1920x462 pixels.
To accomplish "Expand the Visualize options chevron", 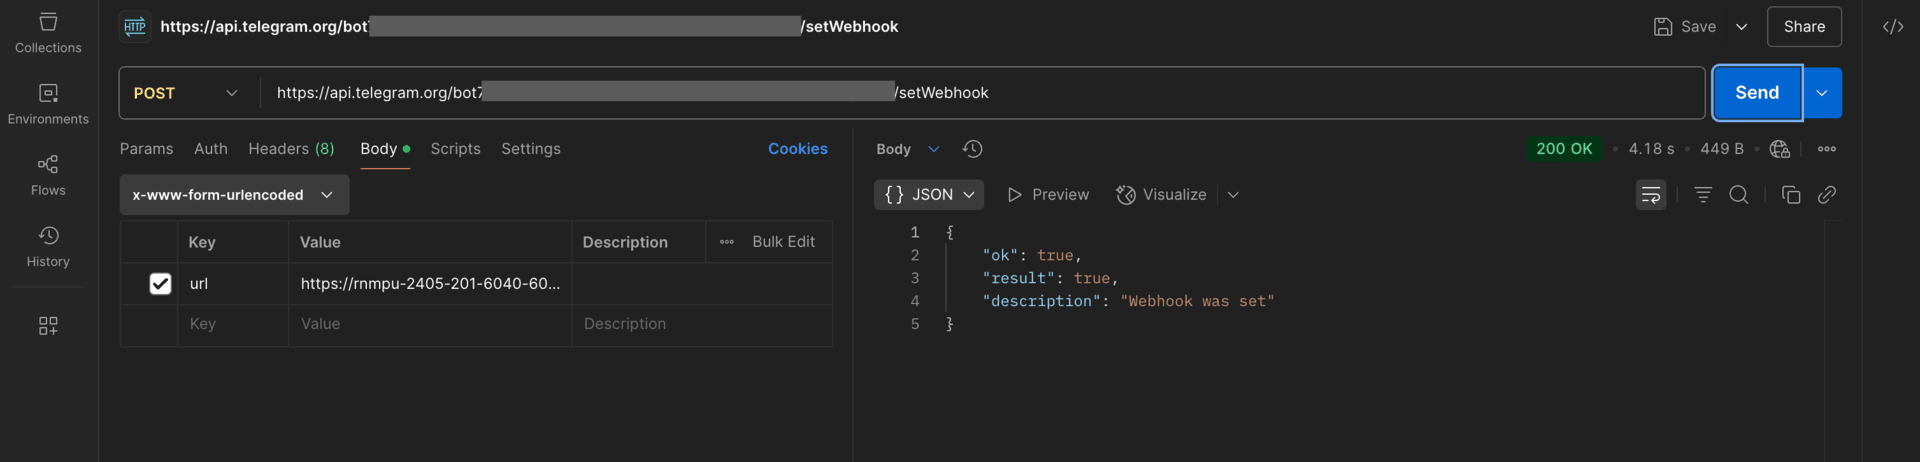I will pos(1233,195).
